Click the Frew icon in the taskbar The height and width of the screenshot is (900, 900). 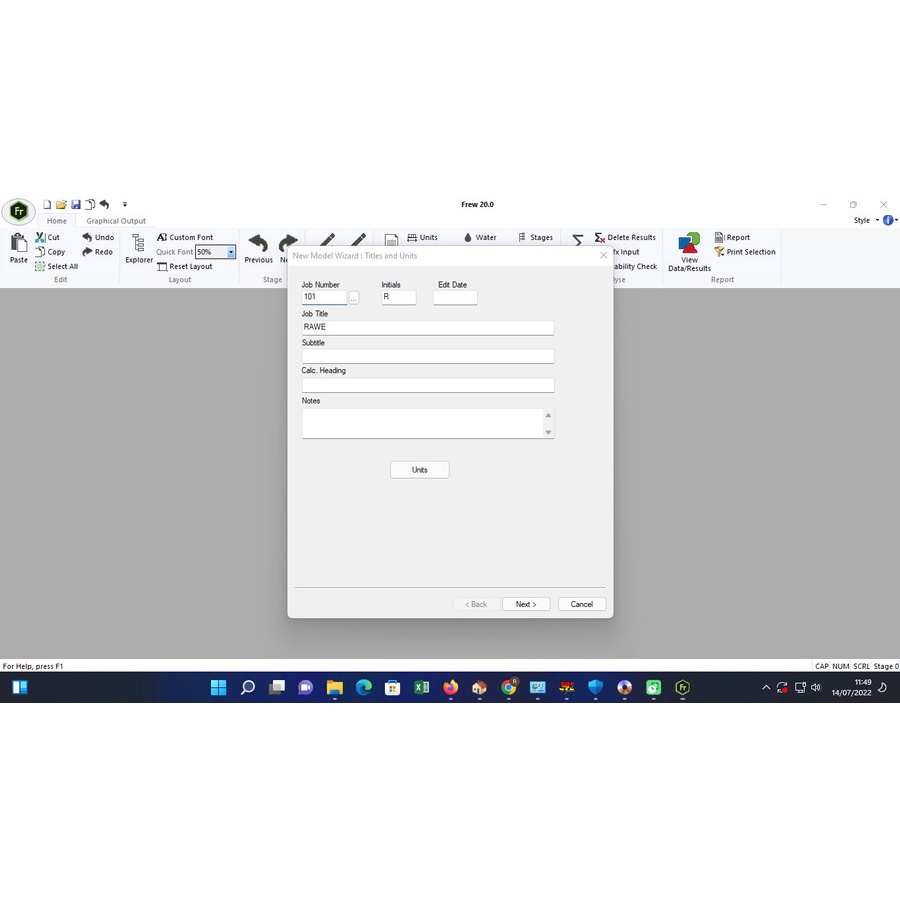pyautogui.click(x=682, y=688)
